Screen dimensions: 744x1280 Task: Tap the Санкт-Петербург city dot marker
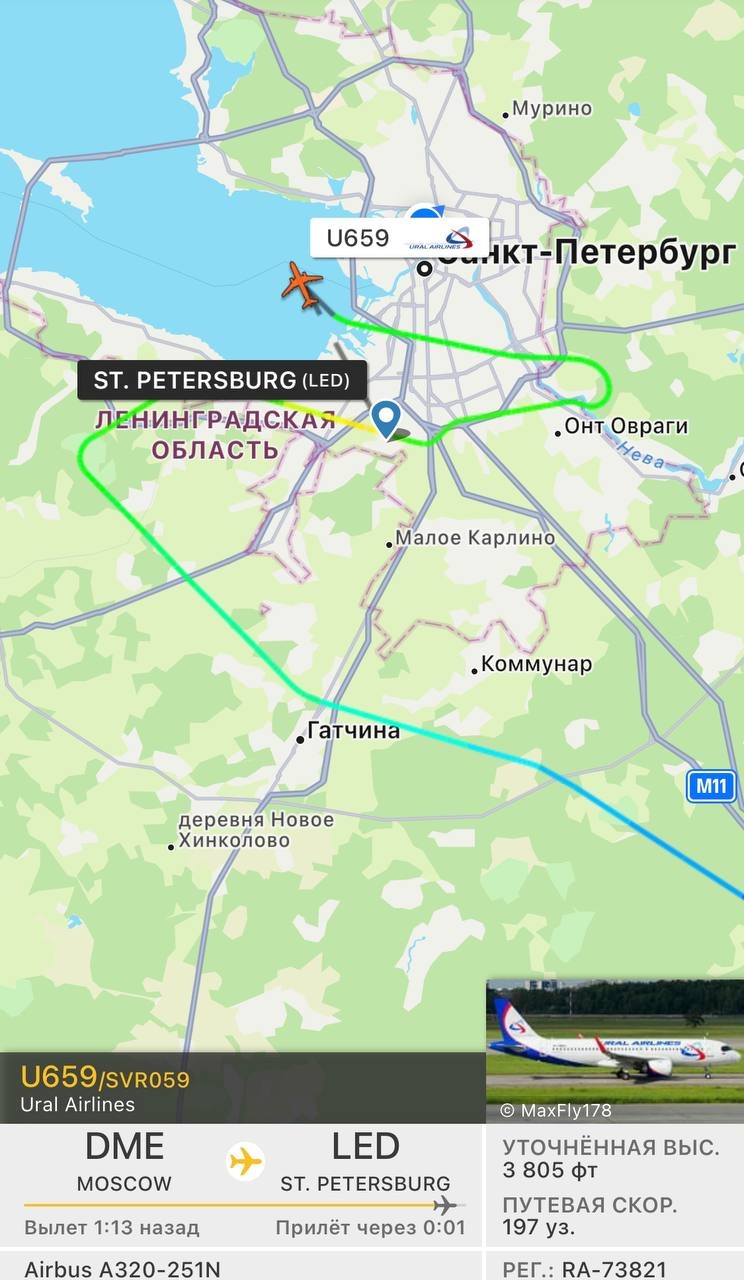click(x=424, y=267)
